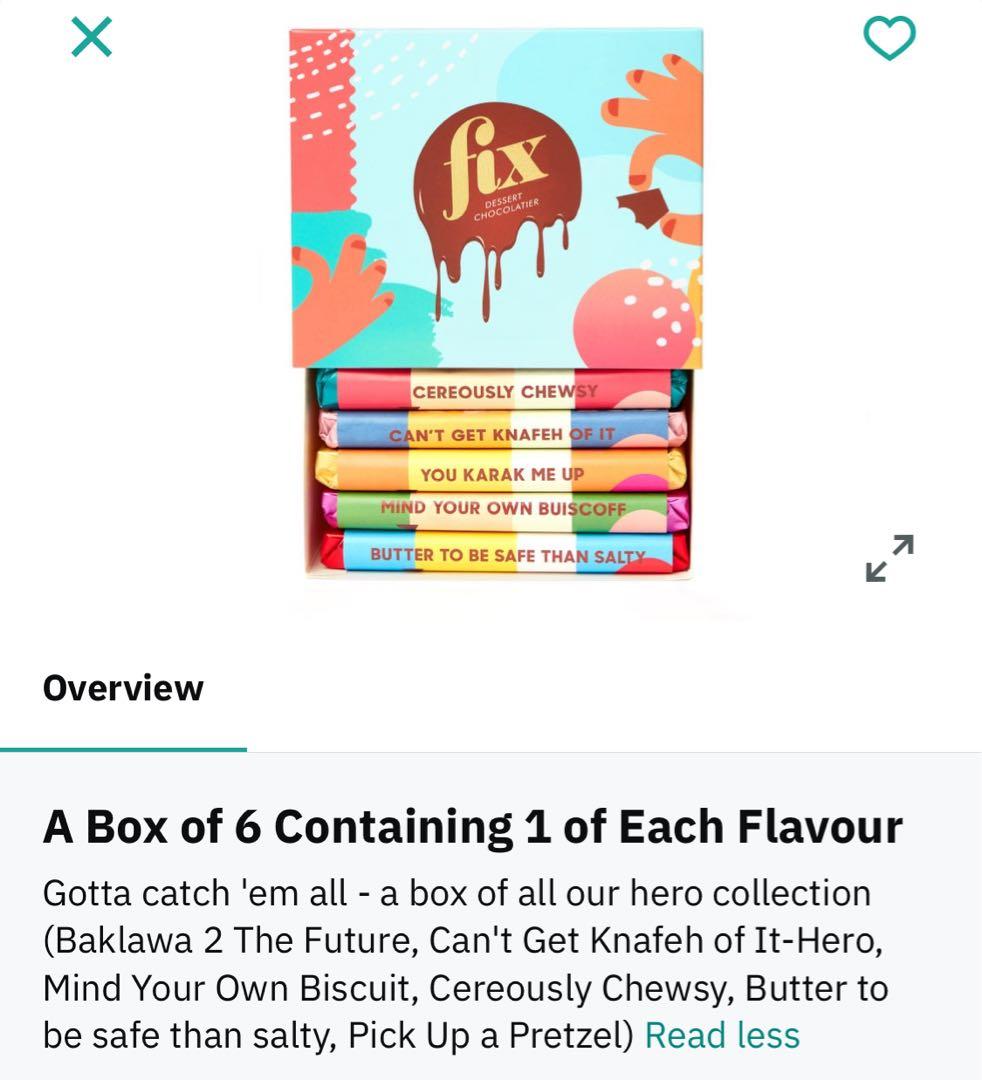Viewport: 982px width, 1080px height.
Task: Expand the product image to fullscreen
Action: tap(890, 558)
